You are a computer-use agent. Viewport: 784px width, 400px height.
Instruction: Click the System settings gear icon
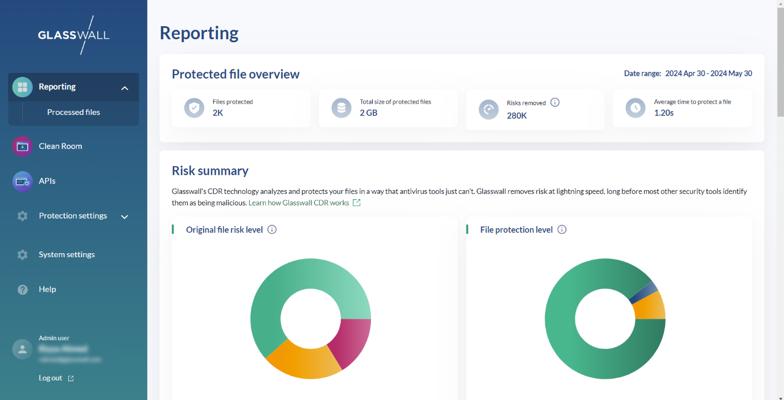click(x=22, y=255)
